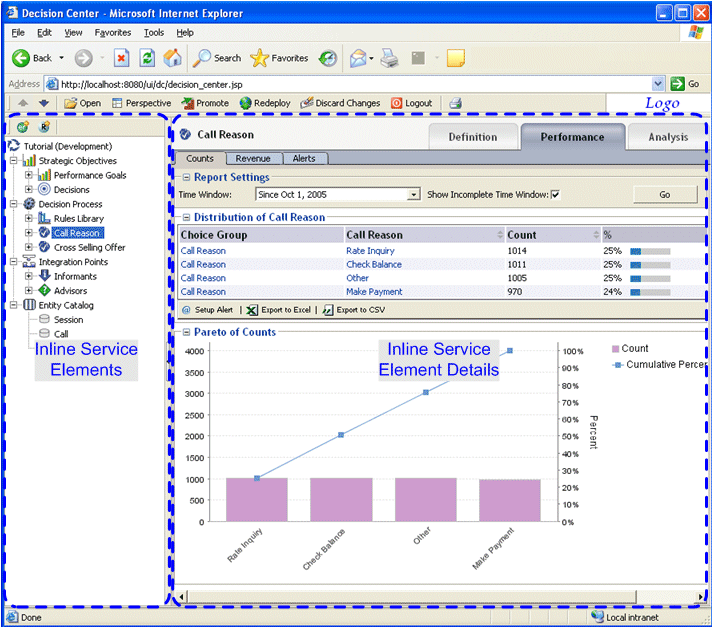Toggle Show Incomplete Time Window checkbox
Screen dimensions: 712x627
555,195
